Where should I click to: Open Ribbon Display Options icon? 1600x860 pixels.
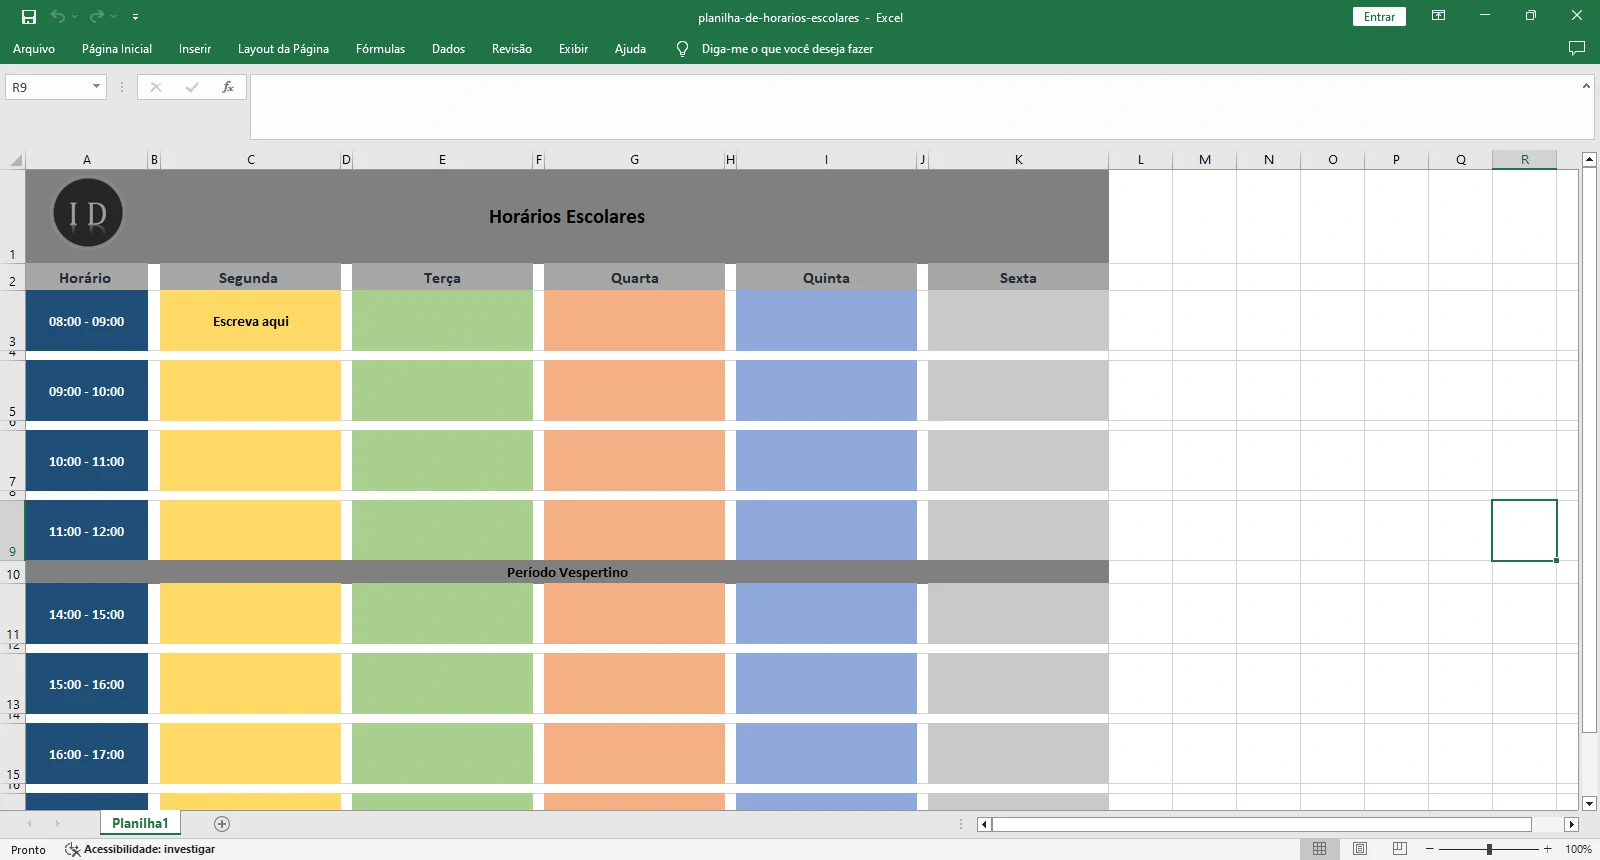1438,16
